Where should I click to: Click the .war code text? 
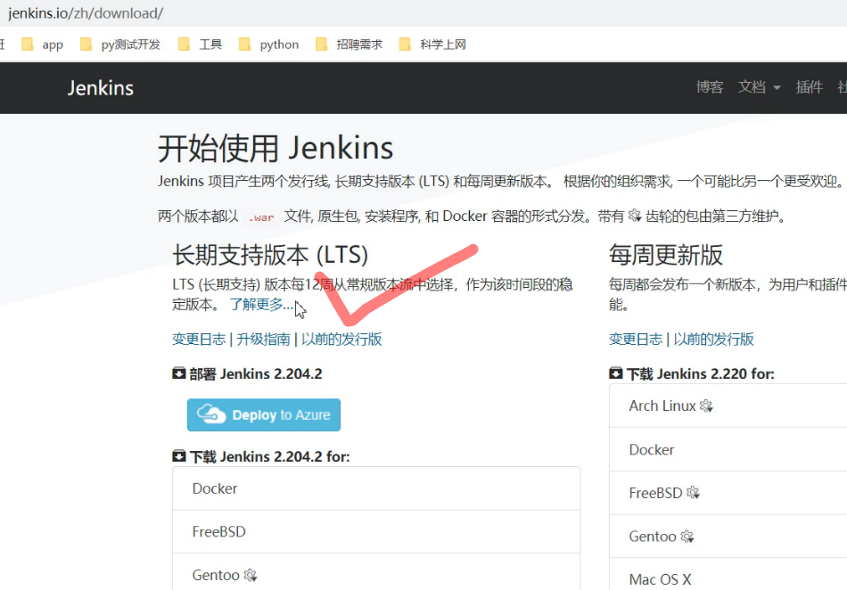click(x=261, y=217)
